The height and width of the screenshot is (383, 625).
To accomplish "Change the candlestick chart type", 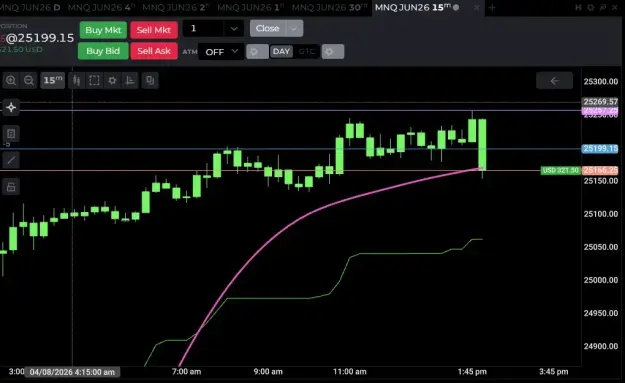I will coord(77,81).
